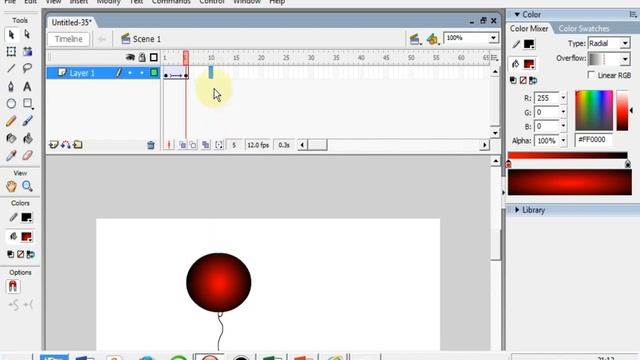Open Overflow dropdown
This screenshot has height=360, width=640.
point(625,60)
